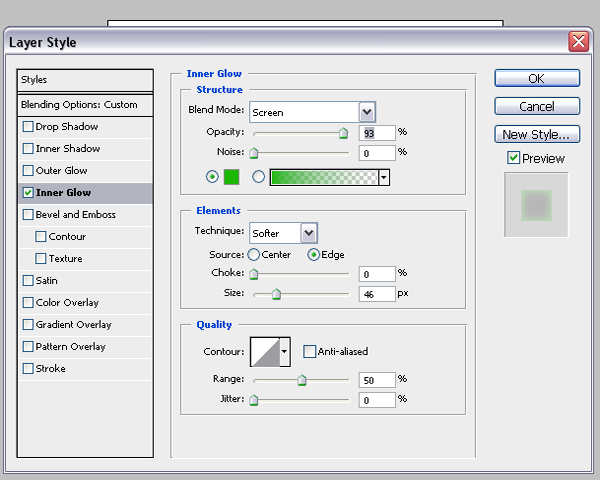Viewport: 600px width, 480px height.
Task: Click the Cancel button
Action: click(x=537, y=106)
